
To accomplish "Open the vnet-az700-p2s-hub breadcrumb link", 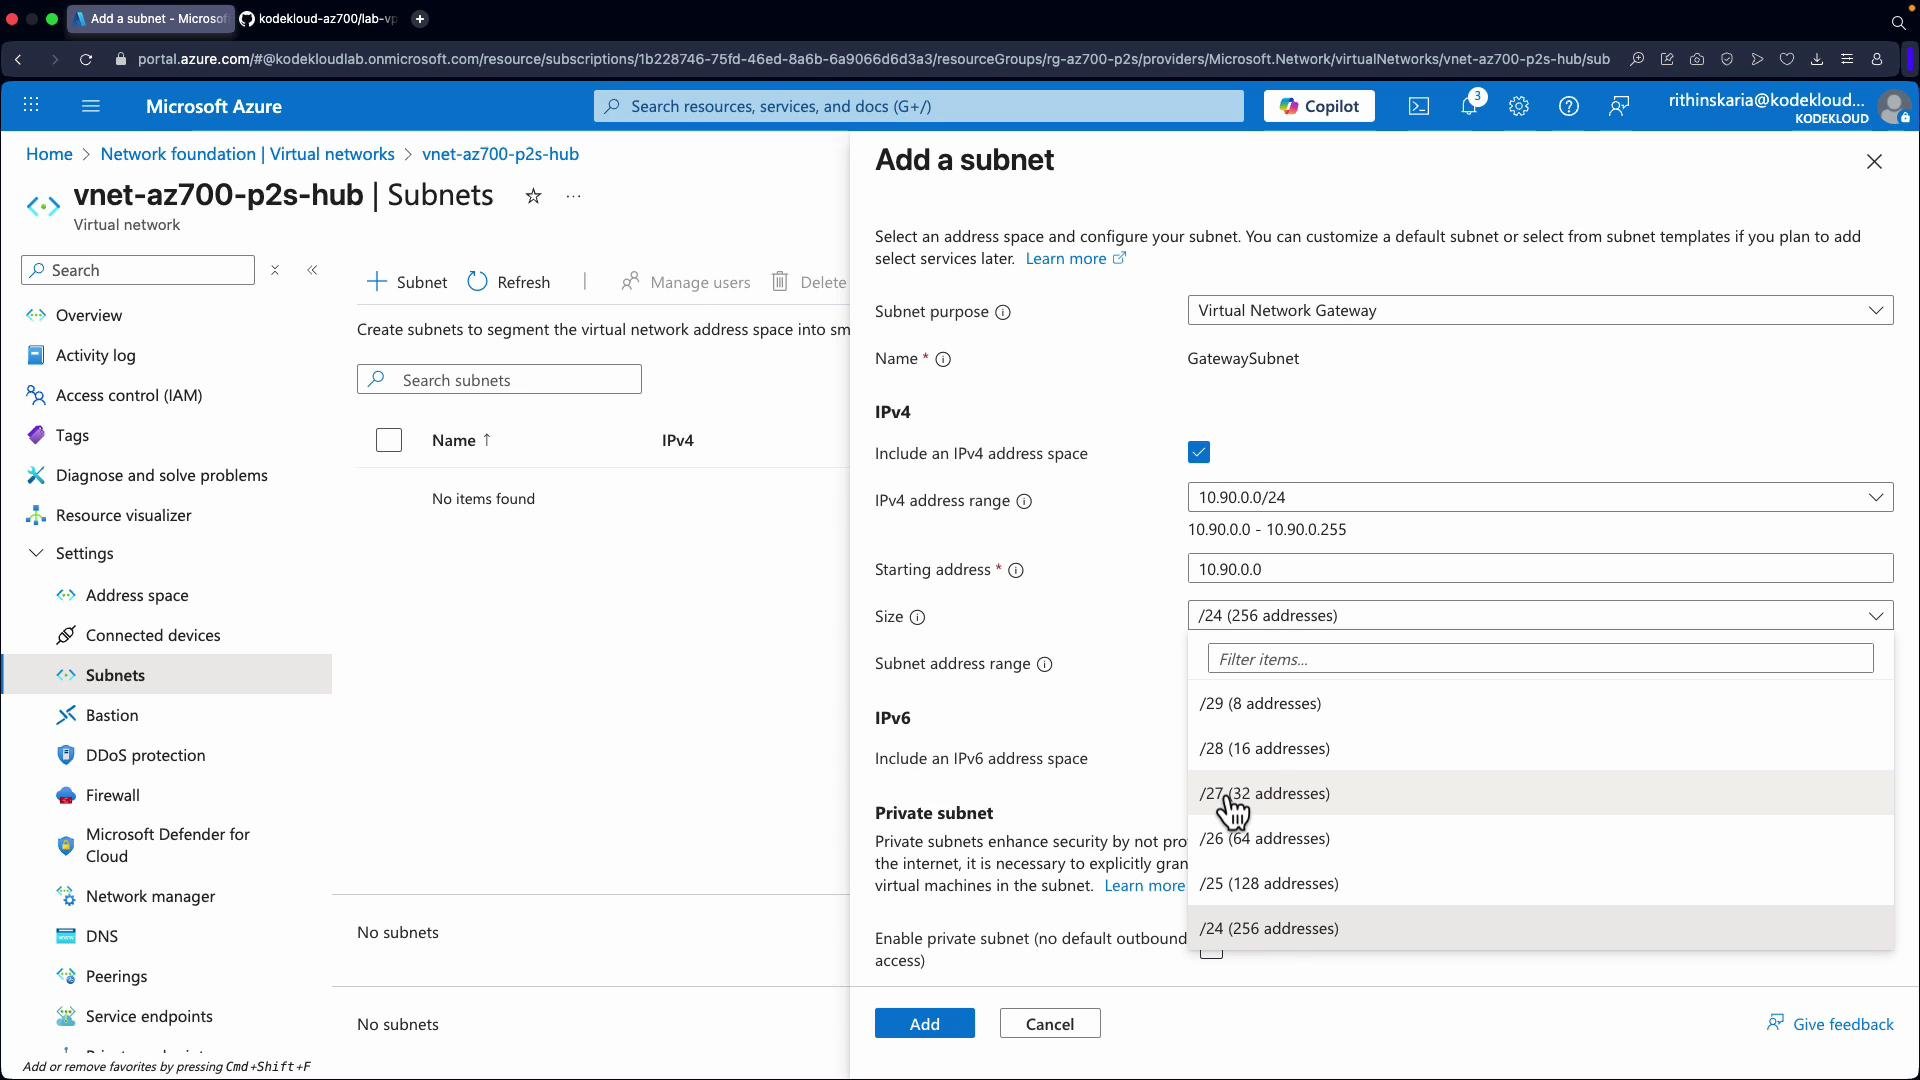I will (500, 154).
